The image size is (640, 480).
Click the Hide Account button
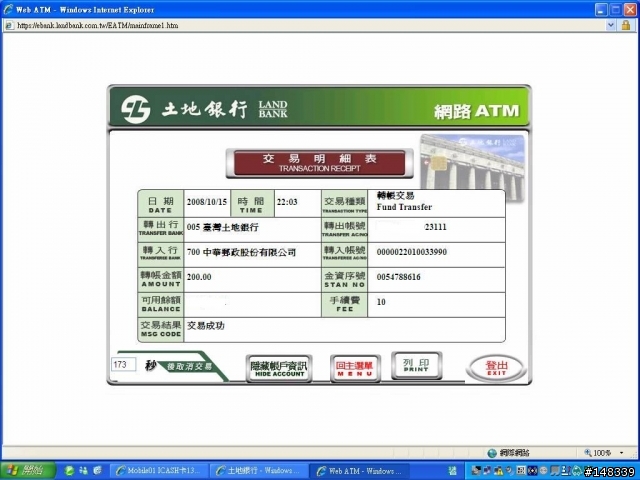279,369
